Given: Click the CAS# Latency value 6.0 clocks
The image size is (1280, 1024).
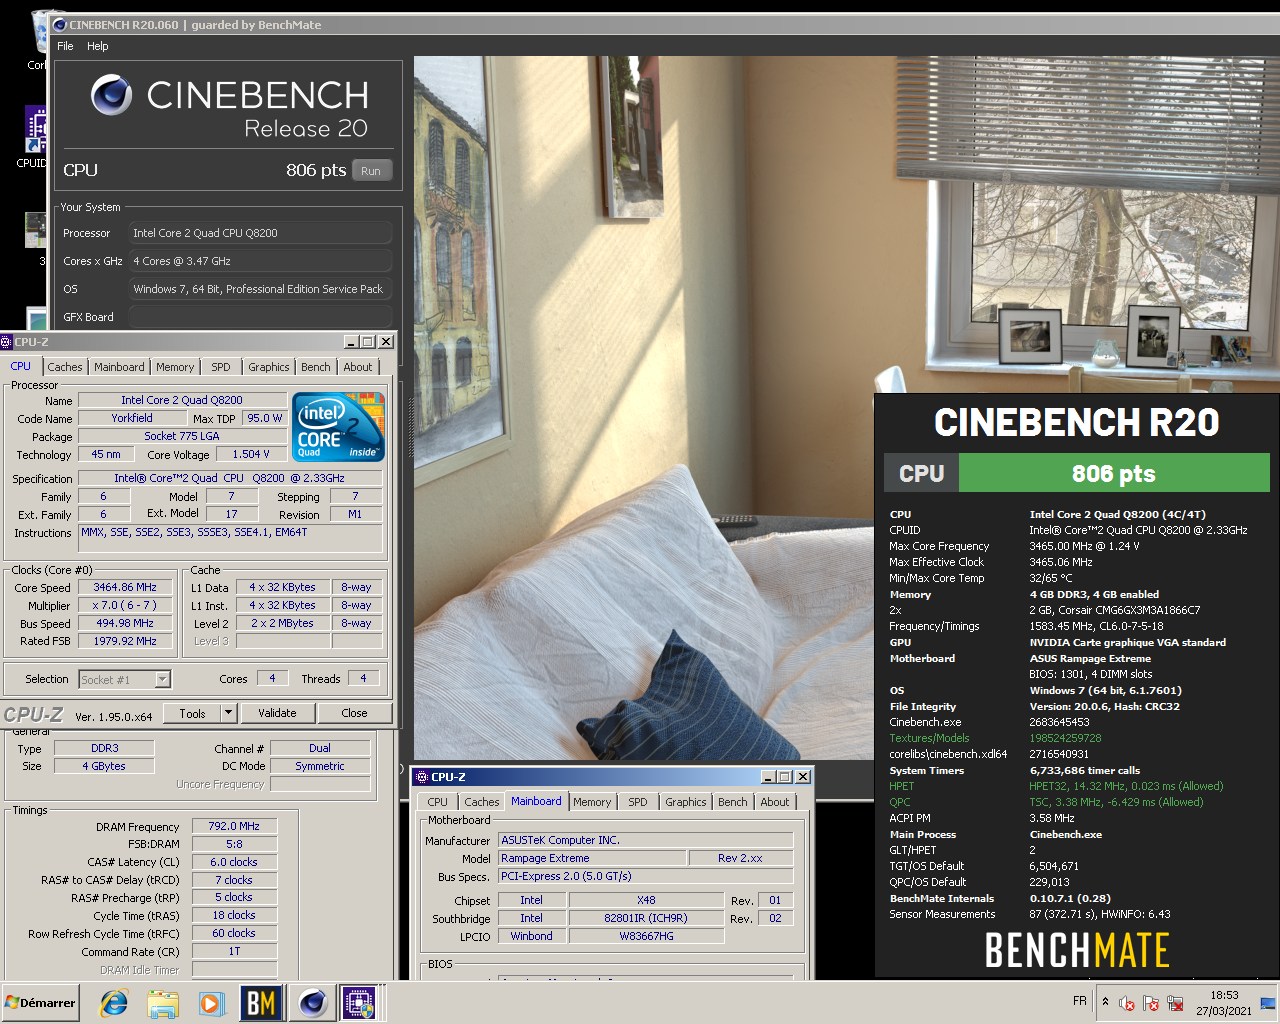Looking at the screenshot, I should pyautogui.click(x=234, y=862).
